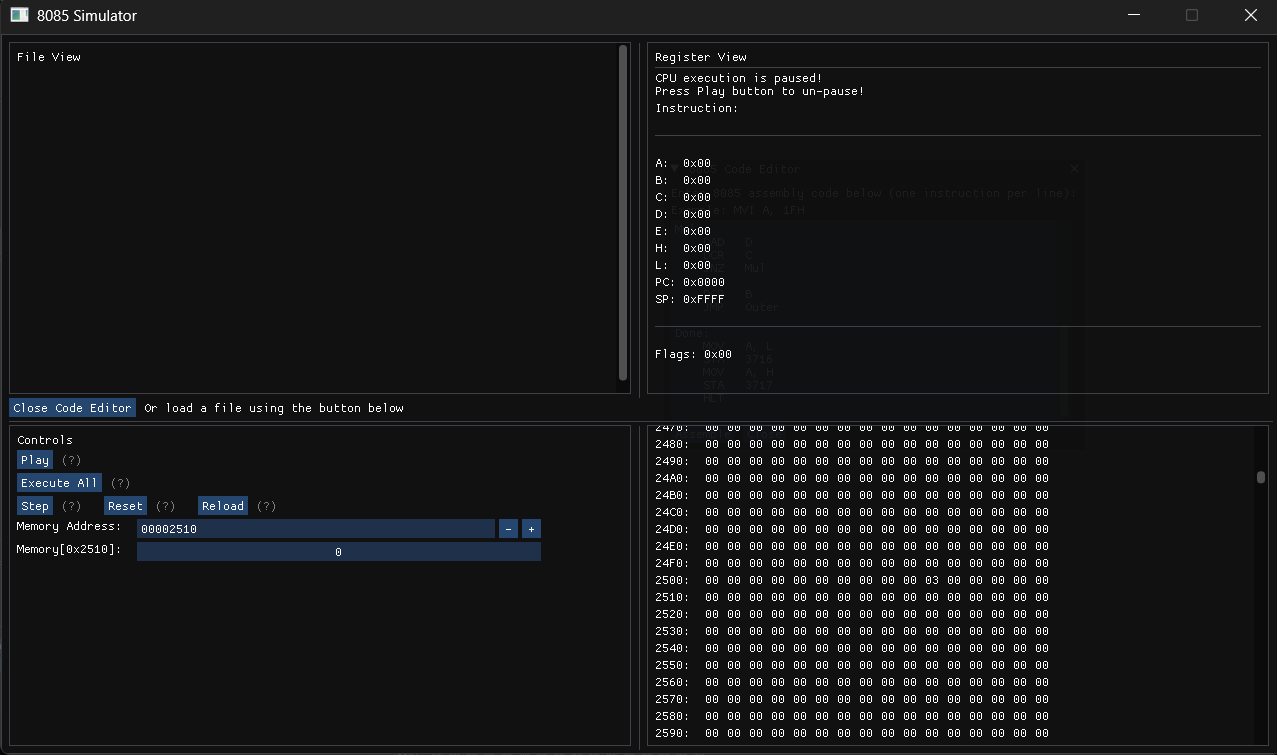
Task: Start CPU execution with the Play button
Action: 35,460
